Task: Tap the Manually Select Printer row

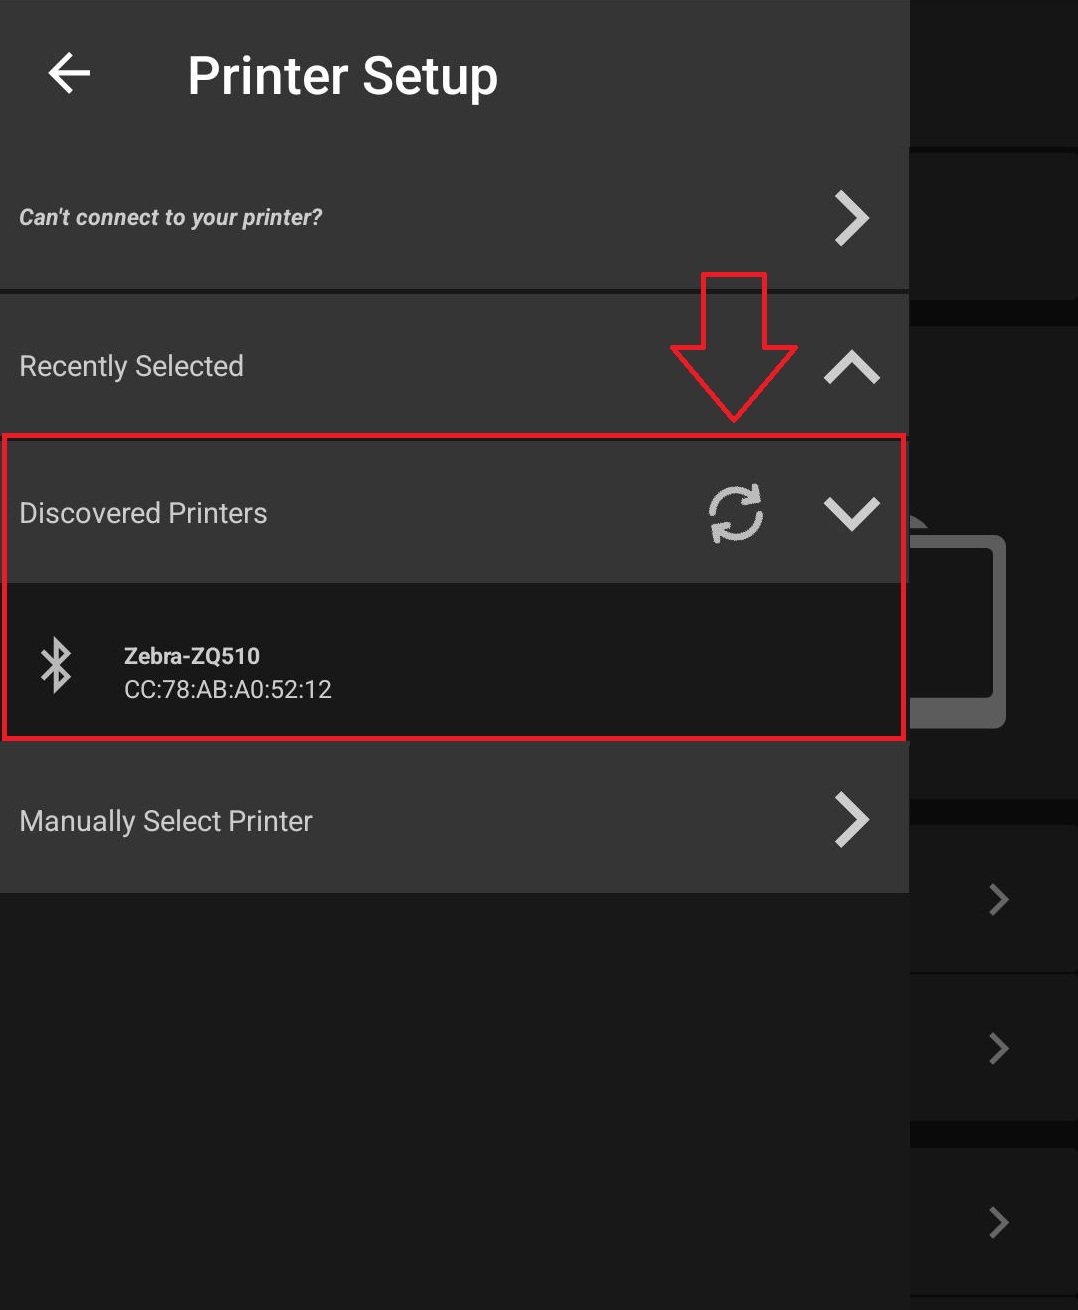Action: 454,820
